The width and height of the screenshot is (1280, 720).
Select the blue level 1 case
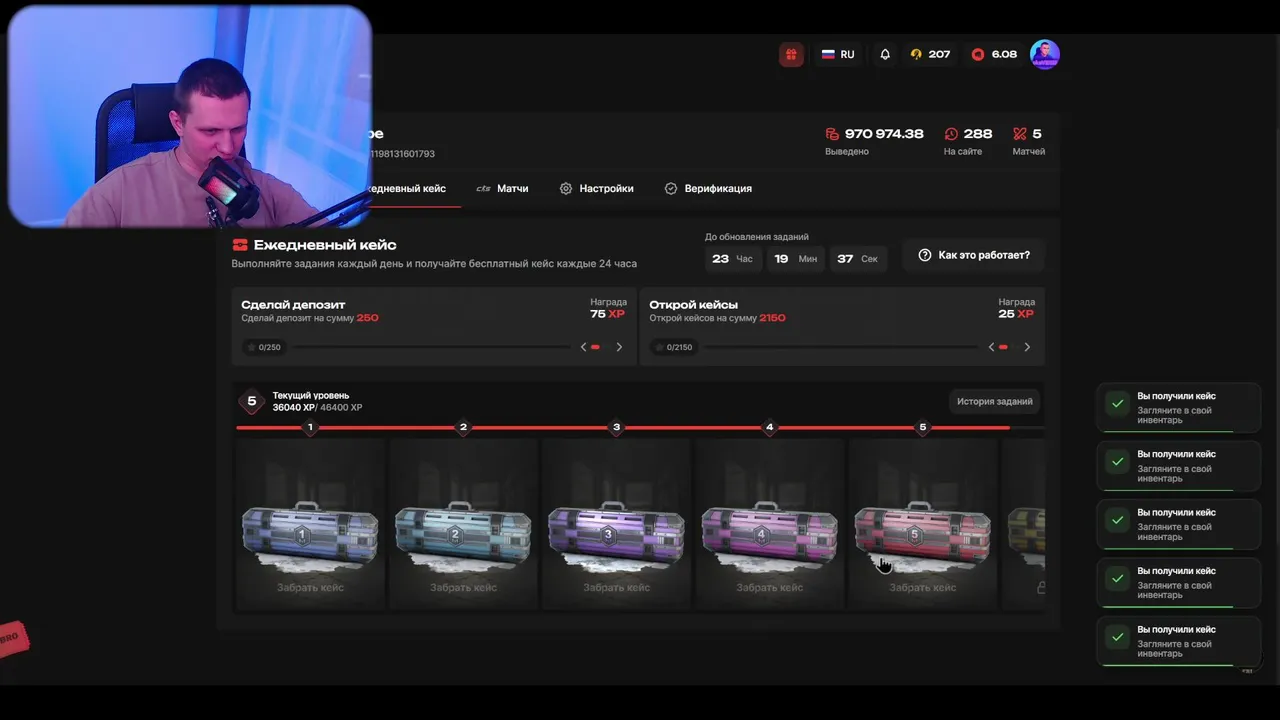coord(310,535)
